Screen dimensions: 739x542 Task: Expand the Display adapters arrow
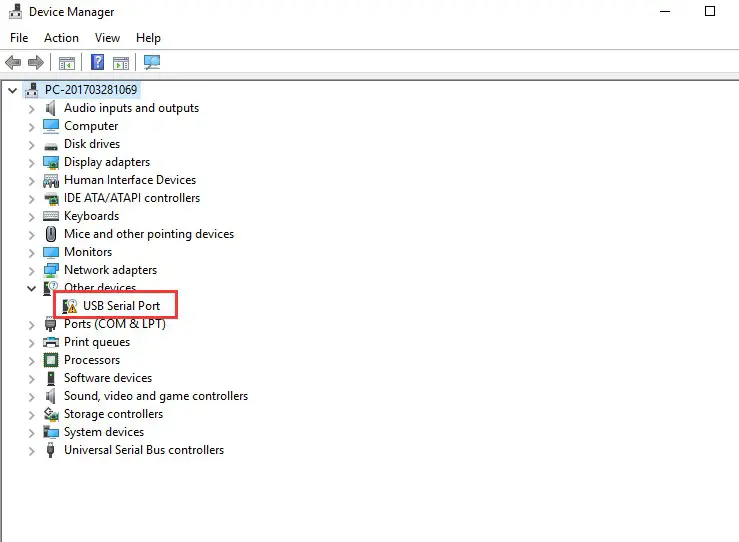click(x=32, y=163)
